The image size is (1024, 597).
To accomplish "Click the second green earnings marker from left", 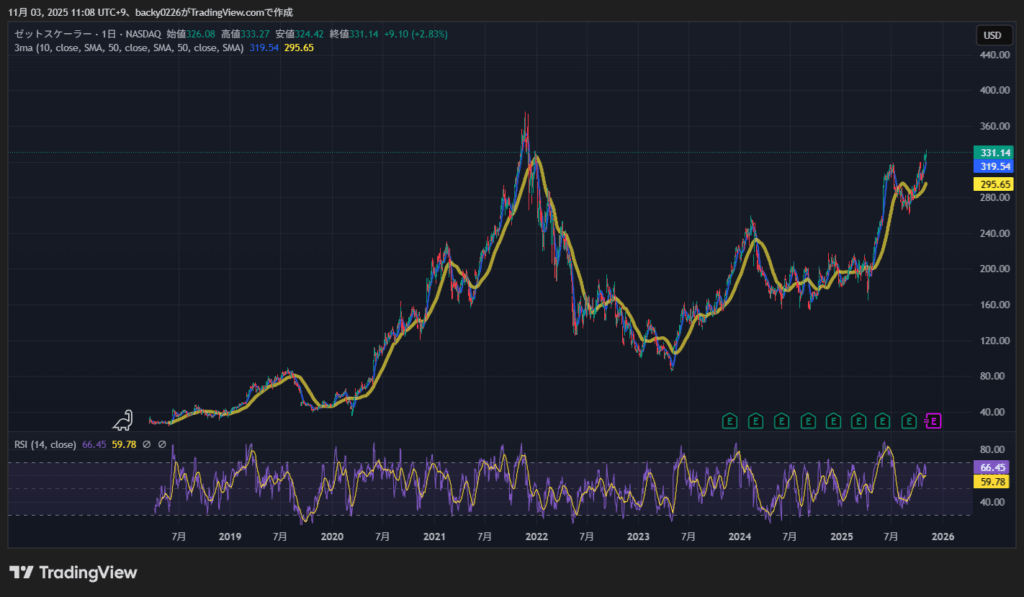I will pos(755,421).
